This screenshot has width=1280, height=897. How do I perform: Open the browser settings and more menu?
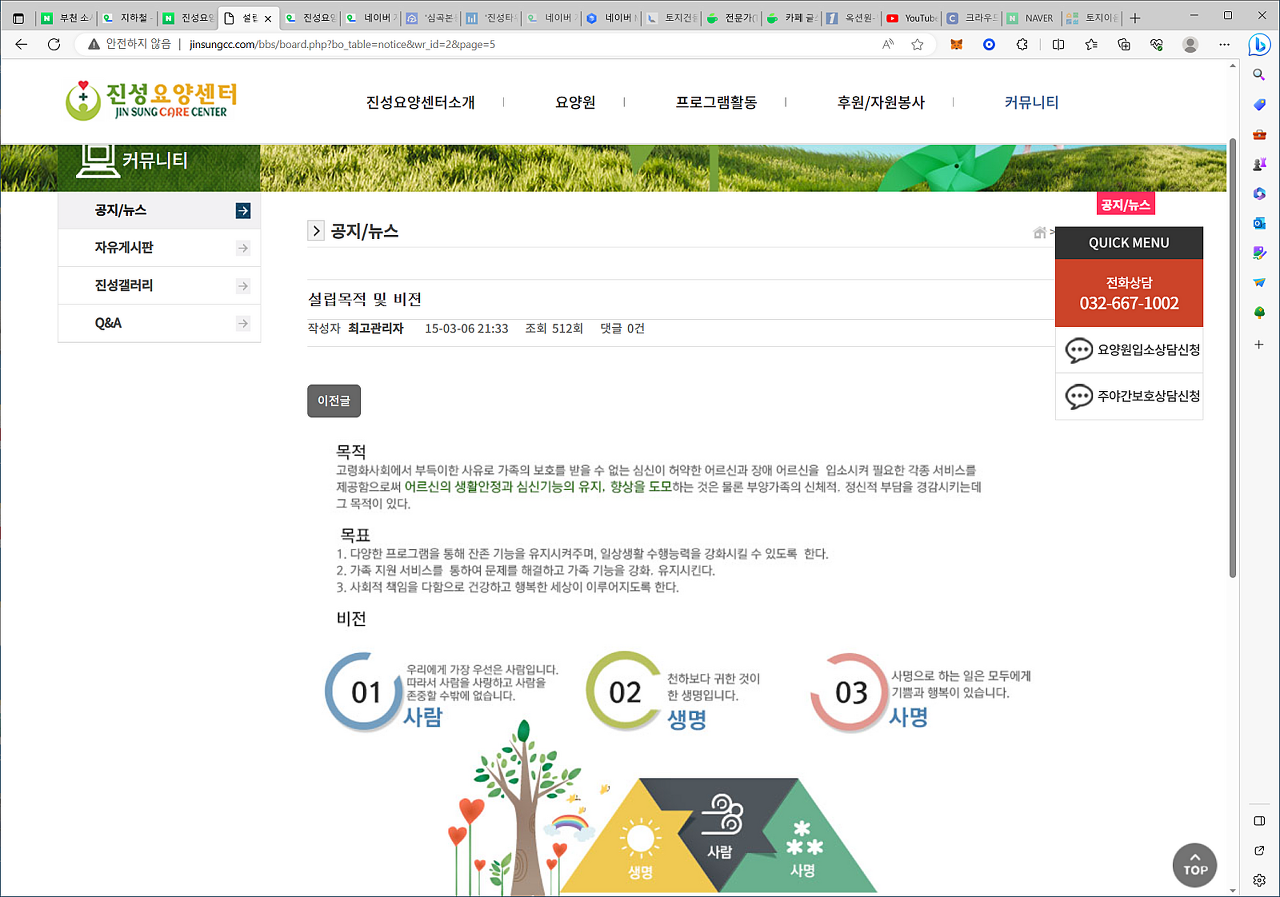click(1224, 44)
